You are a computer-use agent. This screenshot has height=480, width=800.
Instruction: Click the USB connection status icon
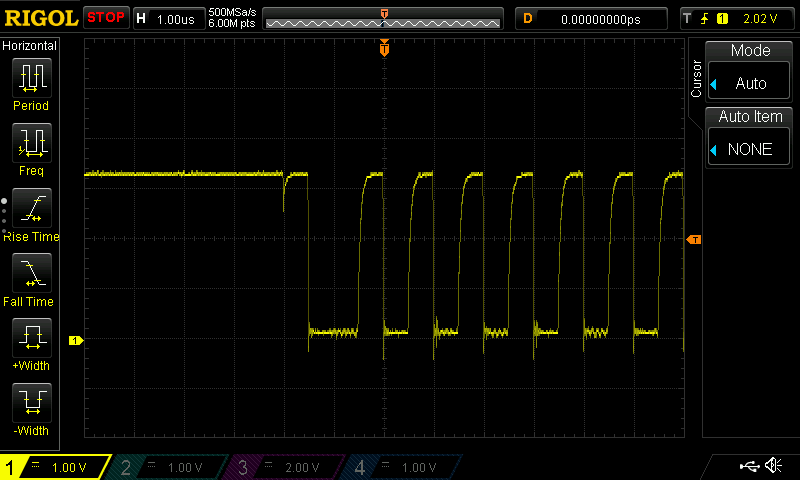pyautogui.click(x=749, y=466)
